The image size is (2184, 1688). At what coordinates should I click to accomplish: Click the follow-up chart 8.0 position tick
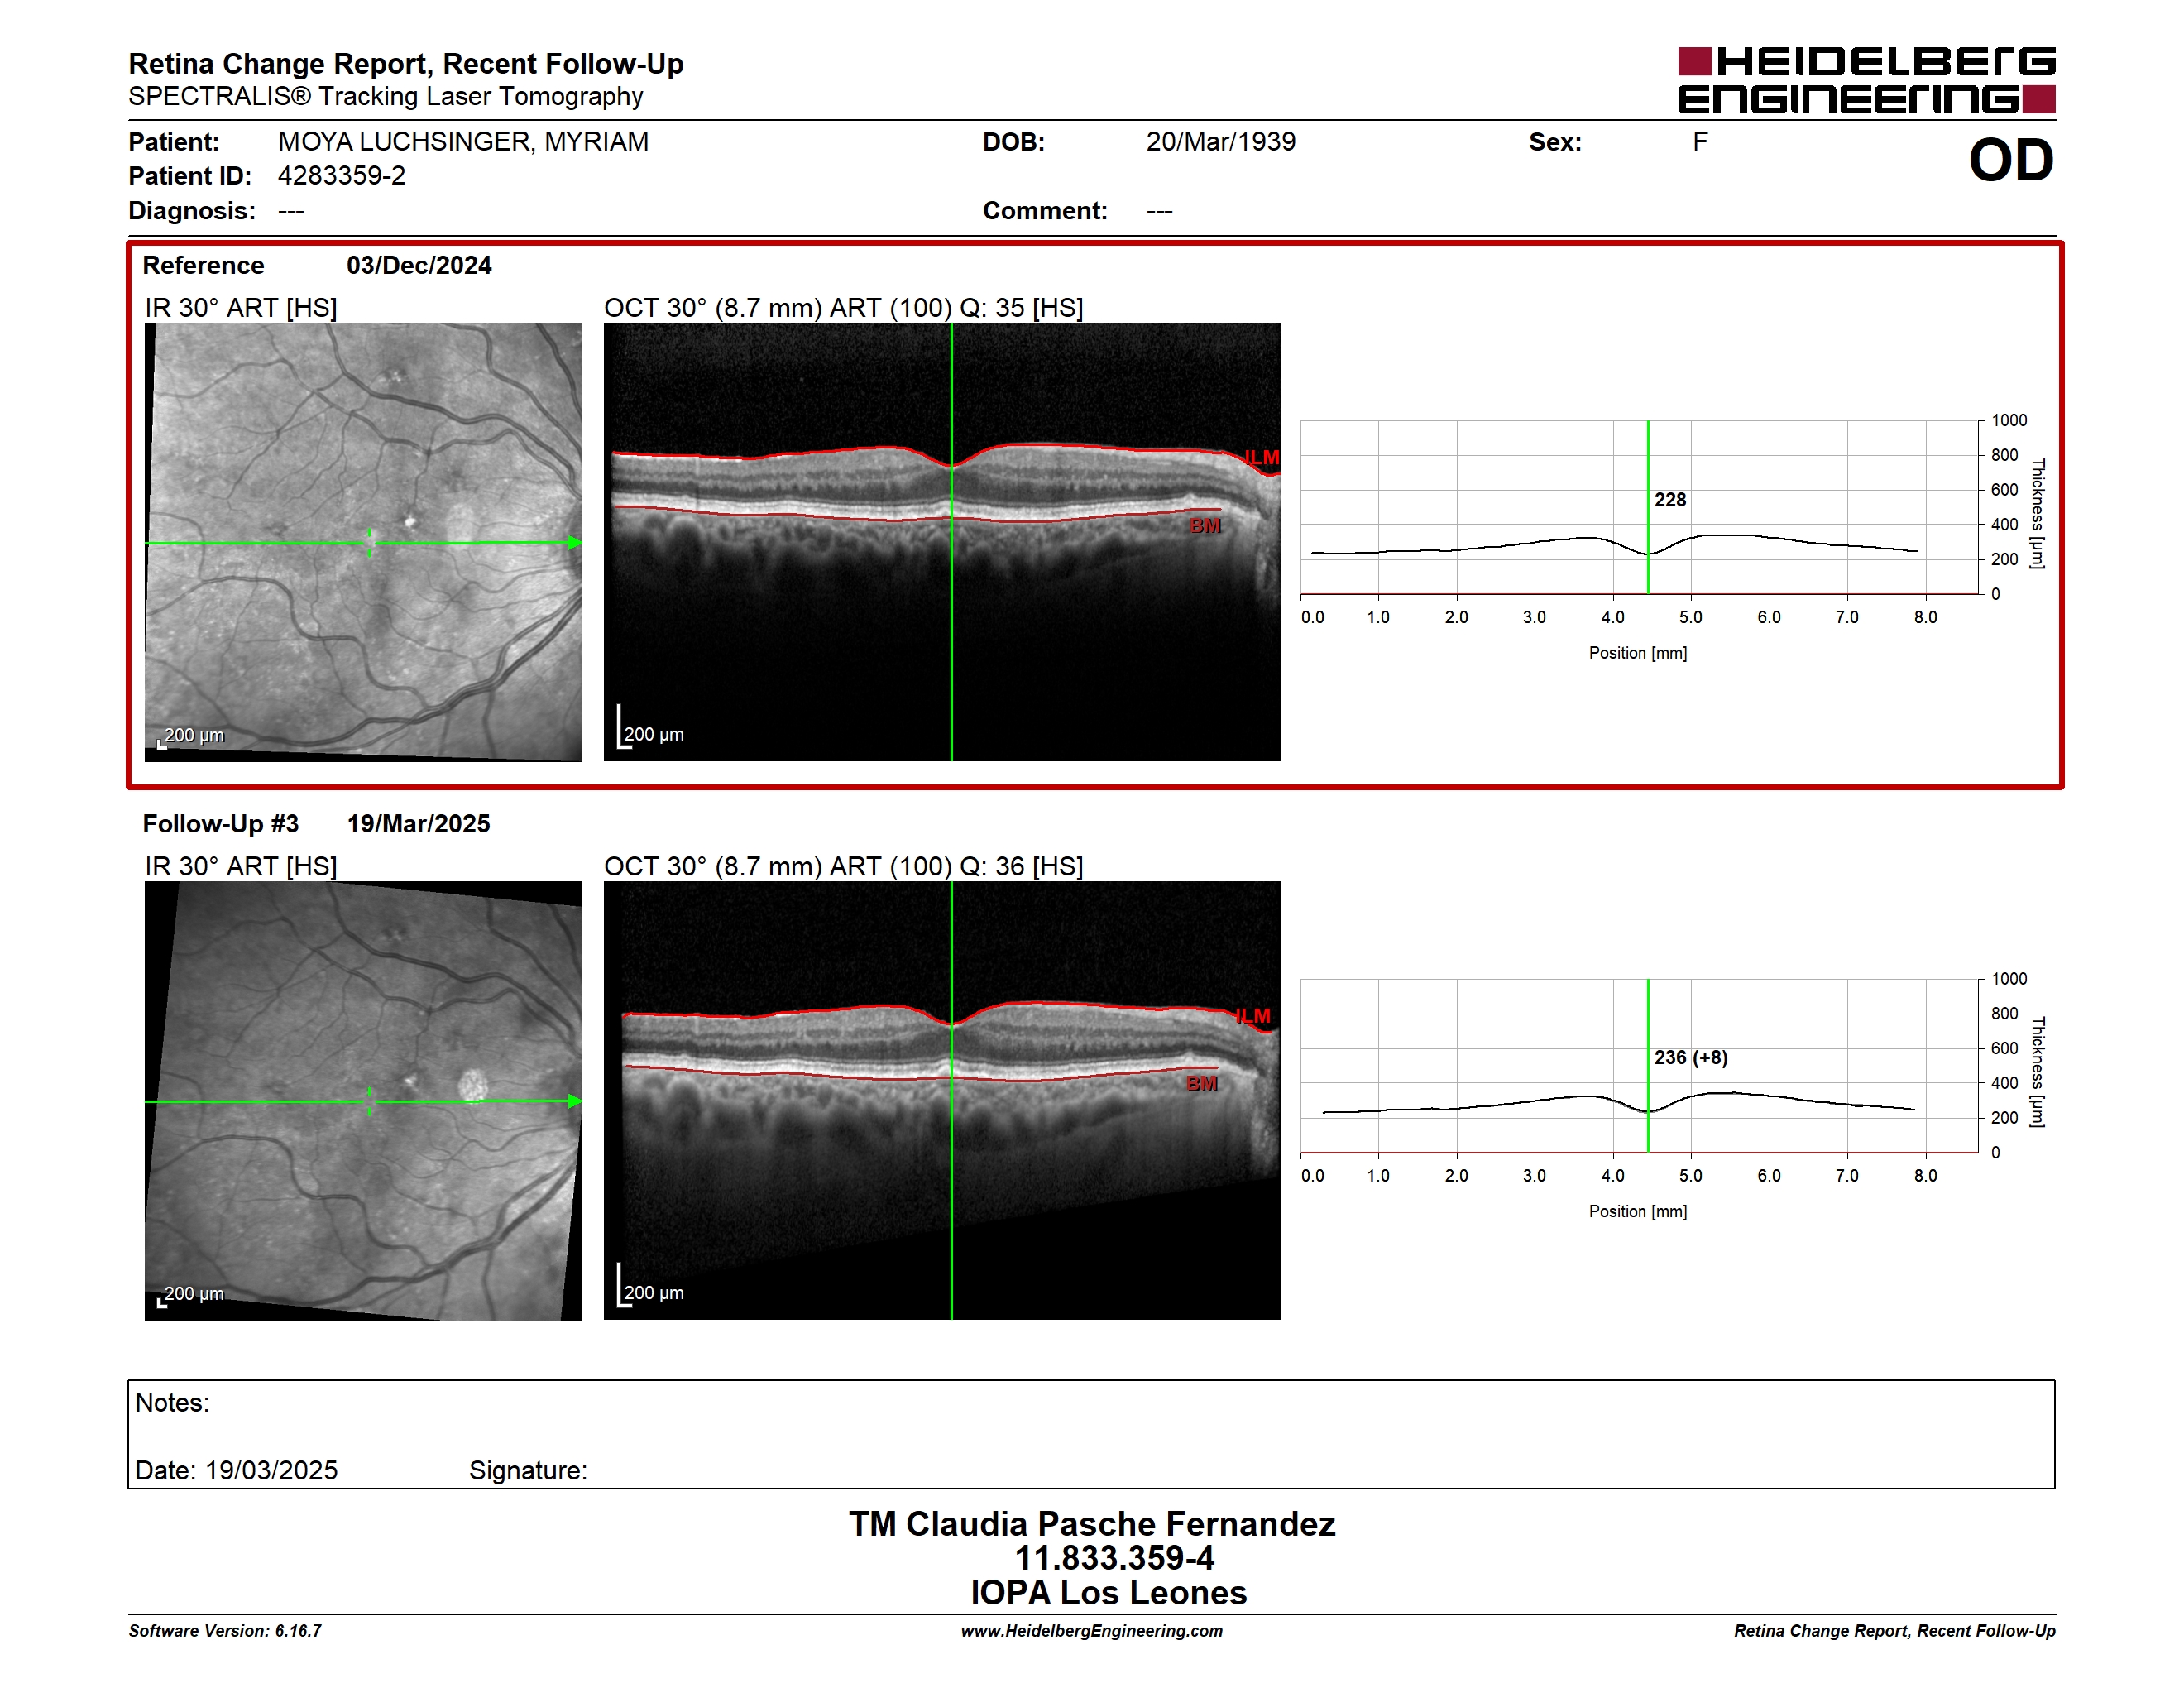[1925, 1176]
